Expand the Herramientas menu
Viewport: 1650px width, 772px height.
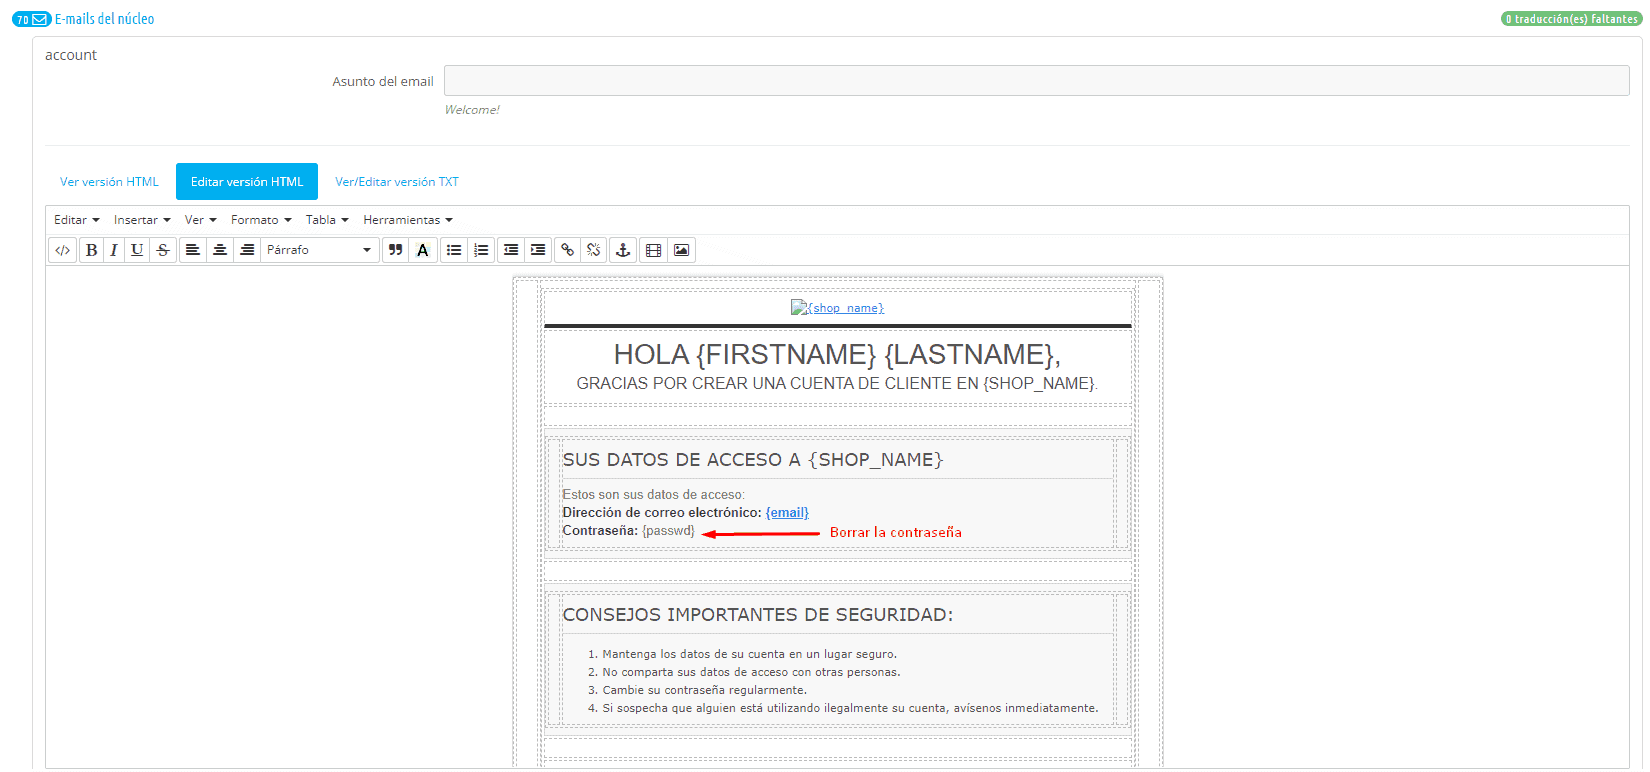(x=408, y=220)
